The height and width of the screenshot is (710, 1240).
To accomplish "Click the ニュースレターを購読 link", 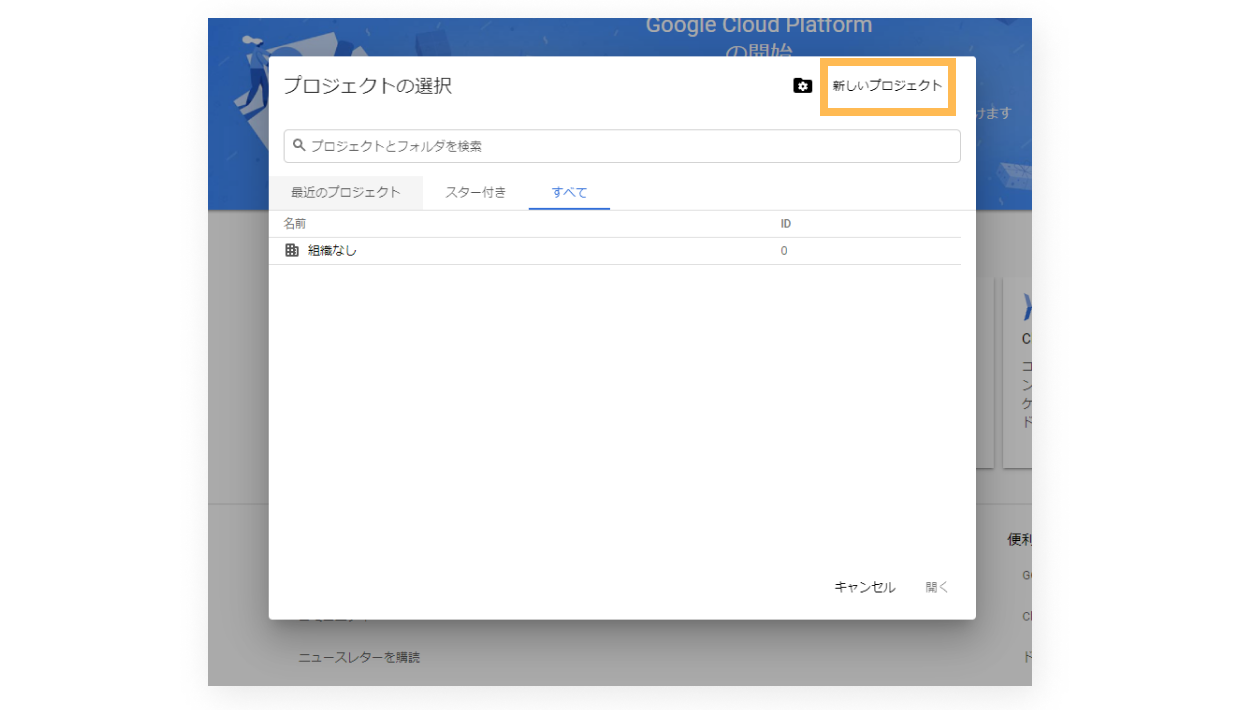I will (359, 657).
